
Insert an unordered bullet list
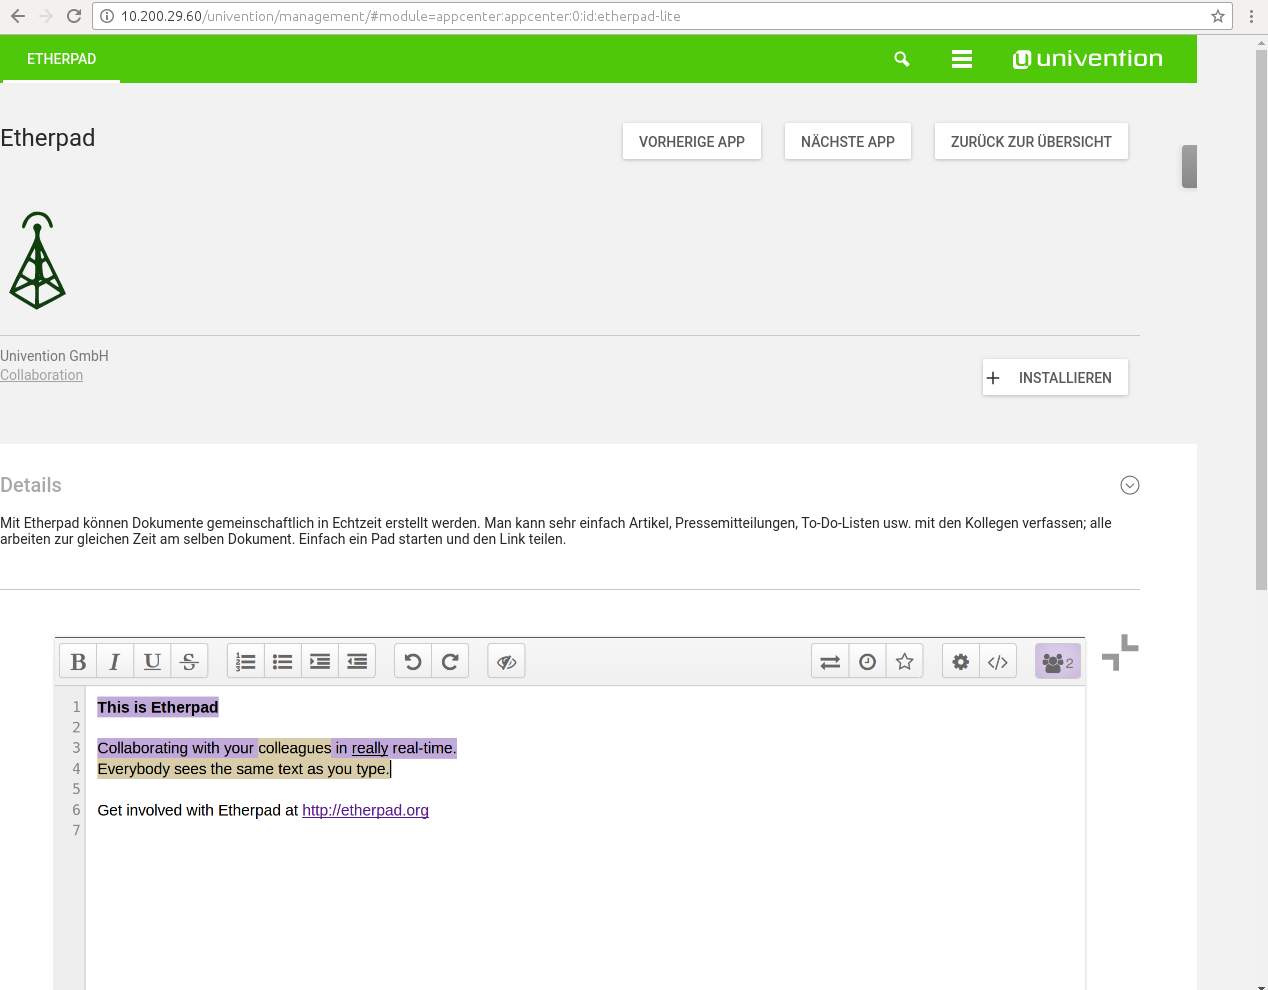click(283, 662)
